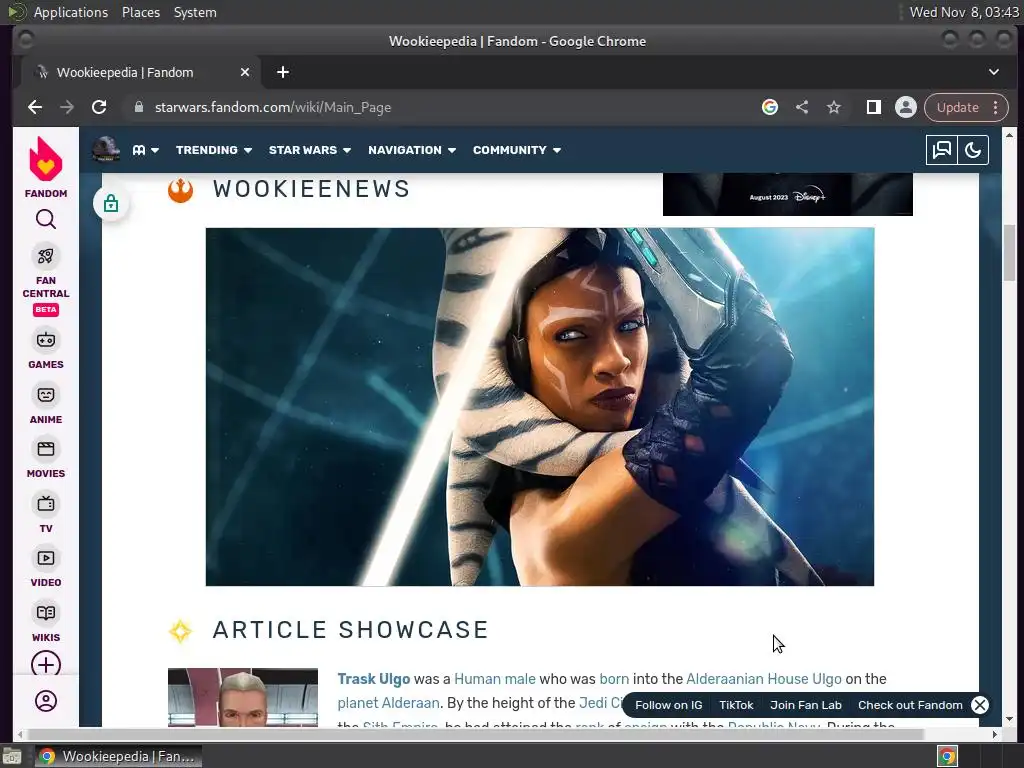The image size is (1024, 768).
Task: Open the planet Alderaan link
Action: (x=389, y=703)
